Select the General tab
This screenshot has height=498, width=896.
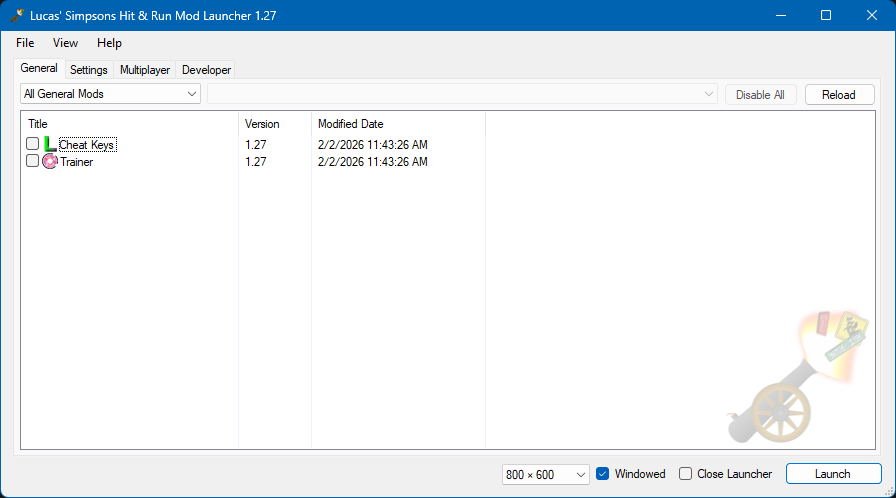[39, 68]
